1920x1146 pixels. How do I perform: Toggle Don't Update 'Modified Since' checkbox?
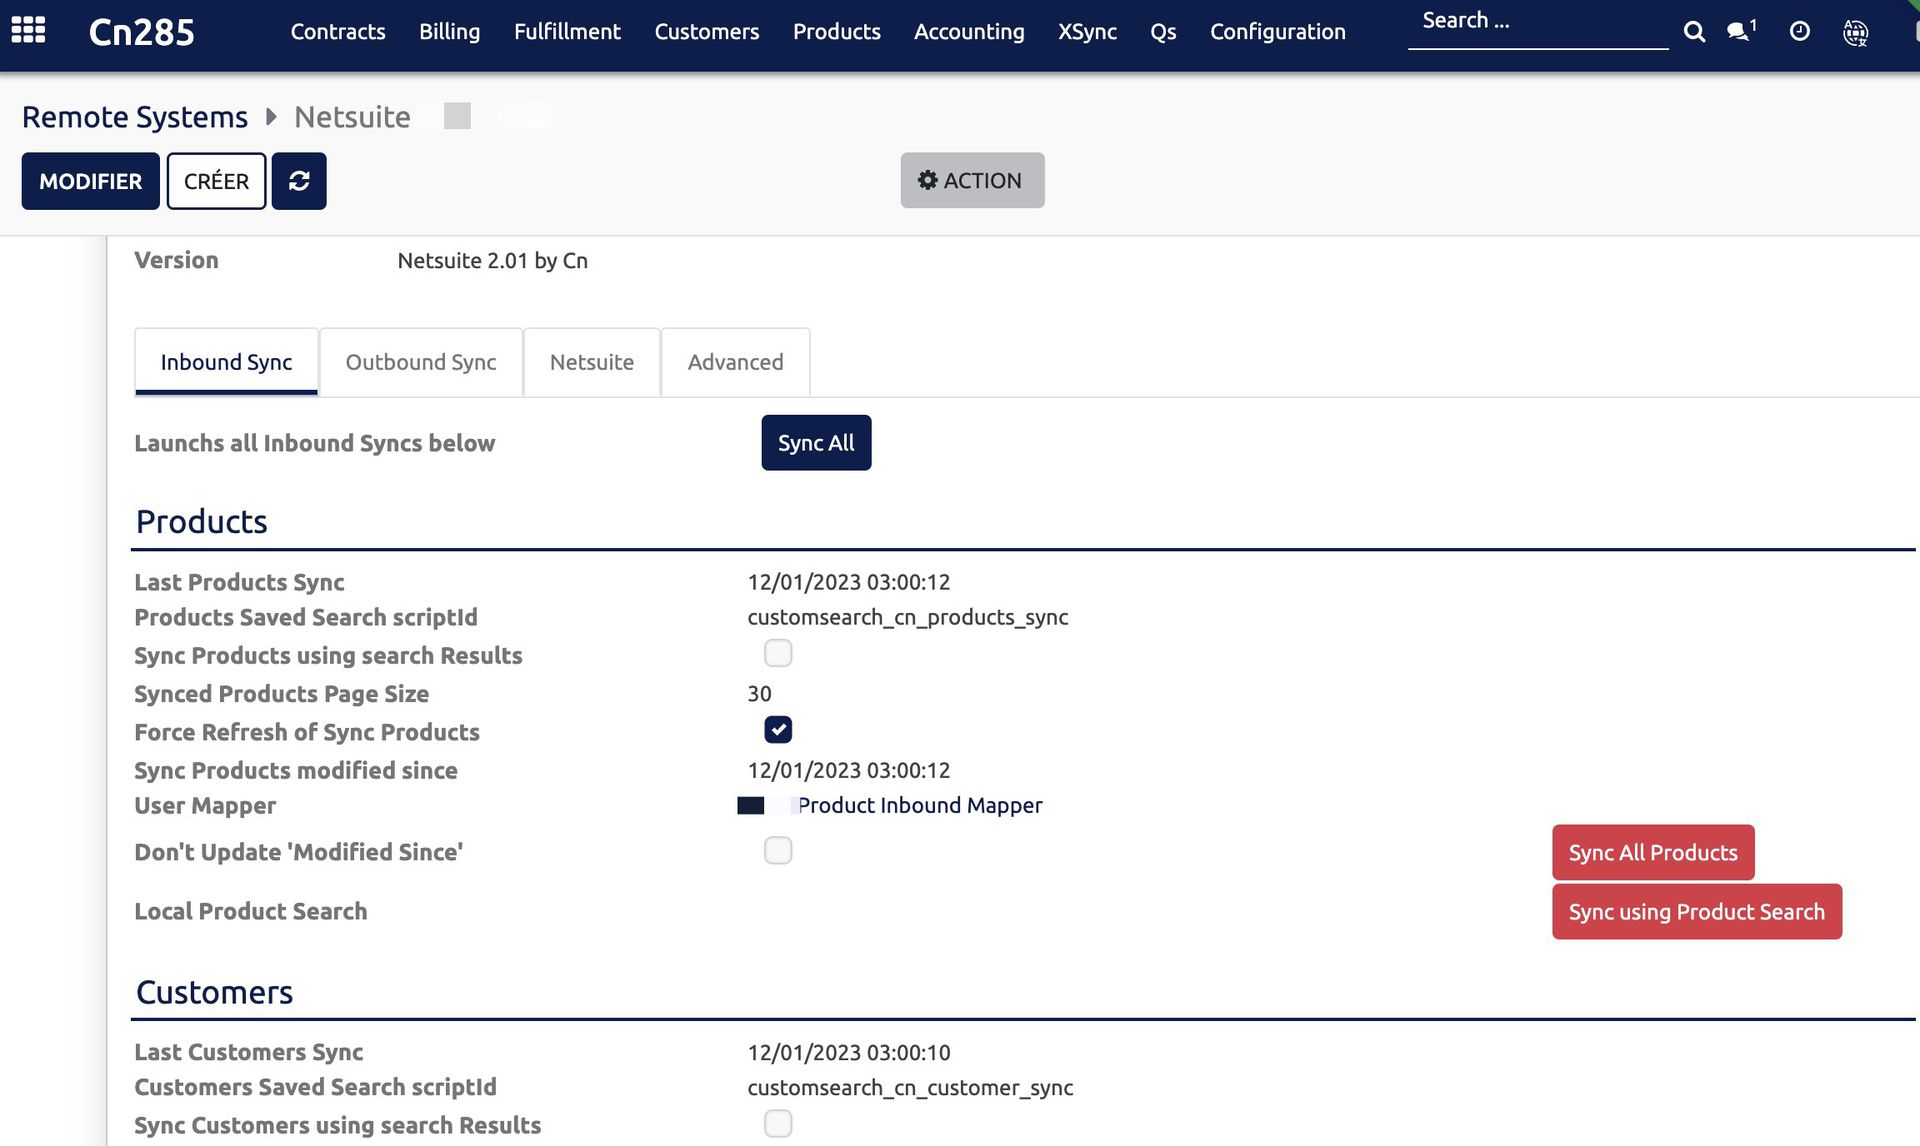pyautogui.click(x=778, y=850)
